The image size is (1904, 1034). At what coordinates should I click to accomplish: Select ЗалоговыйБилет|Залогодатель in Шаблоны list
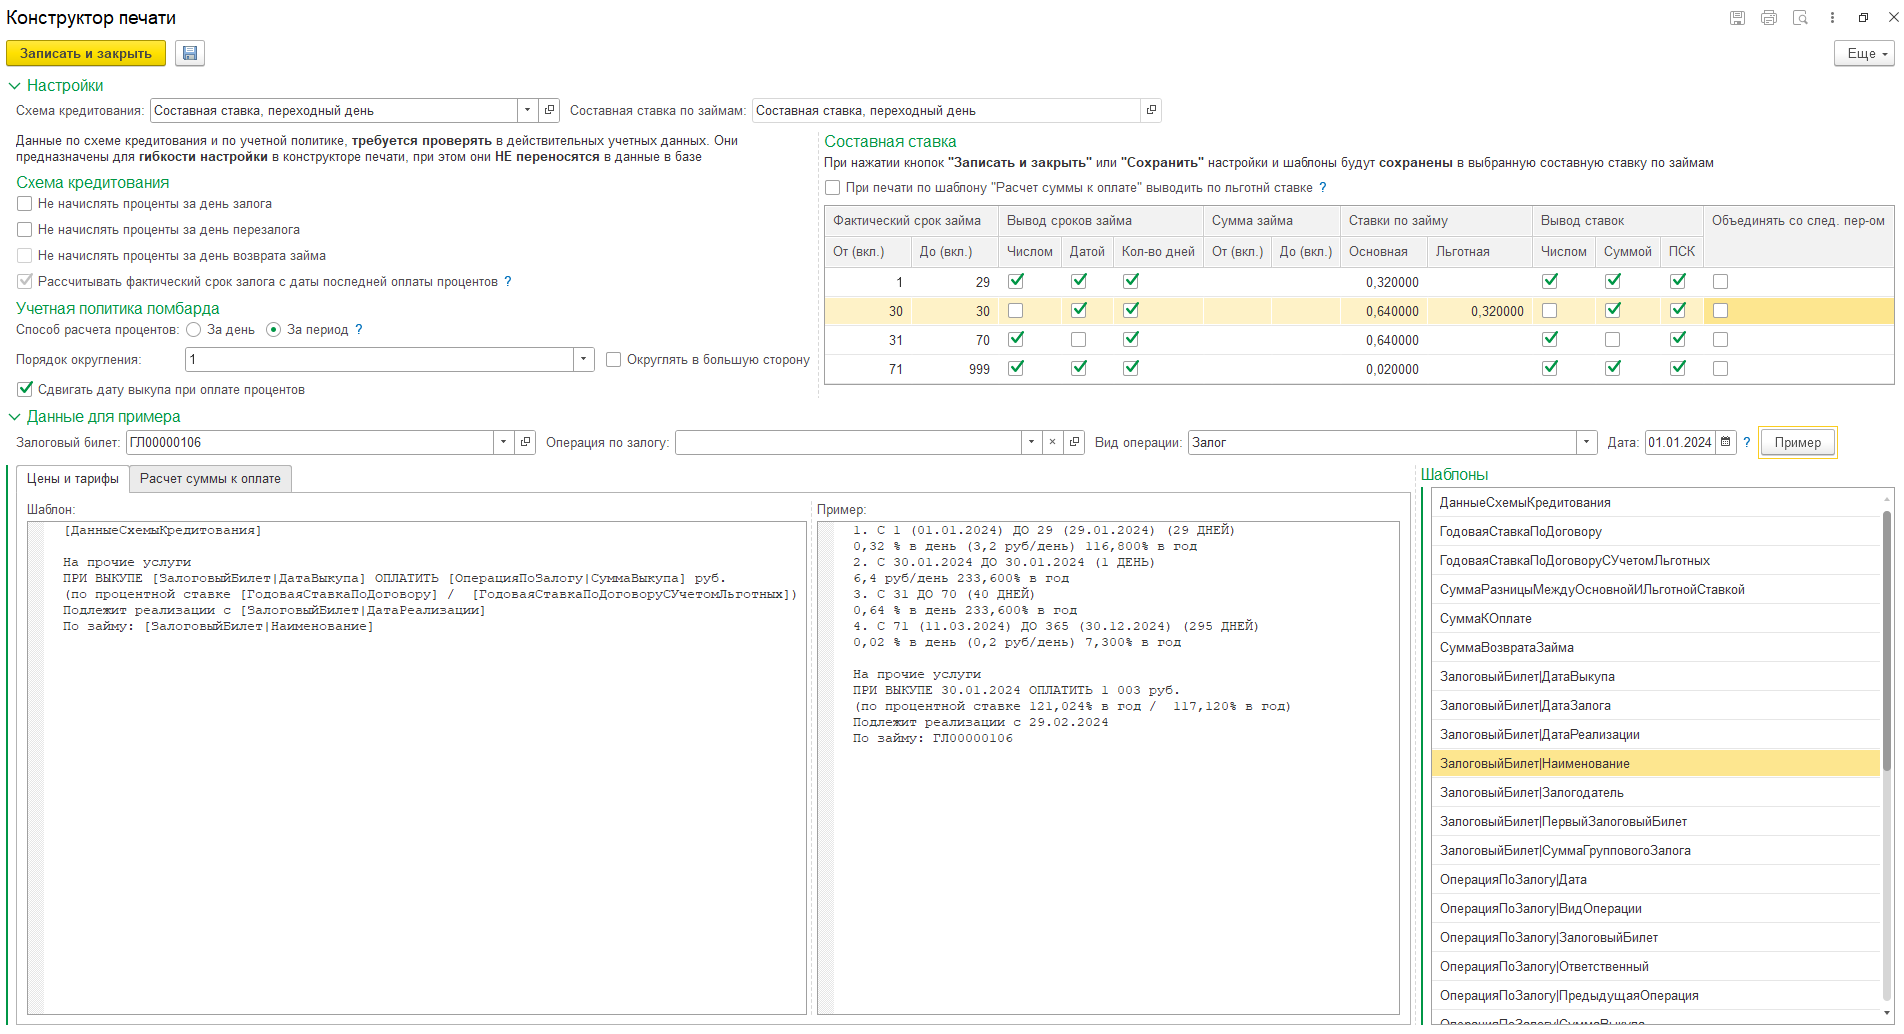(1656, 793)
